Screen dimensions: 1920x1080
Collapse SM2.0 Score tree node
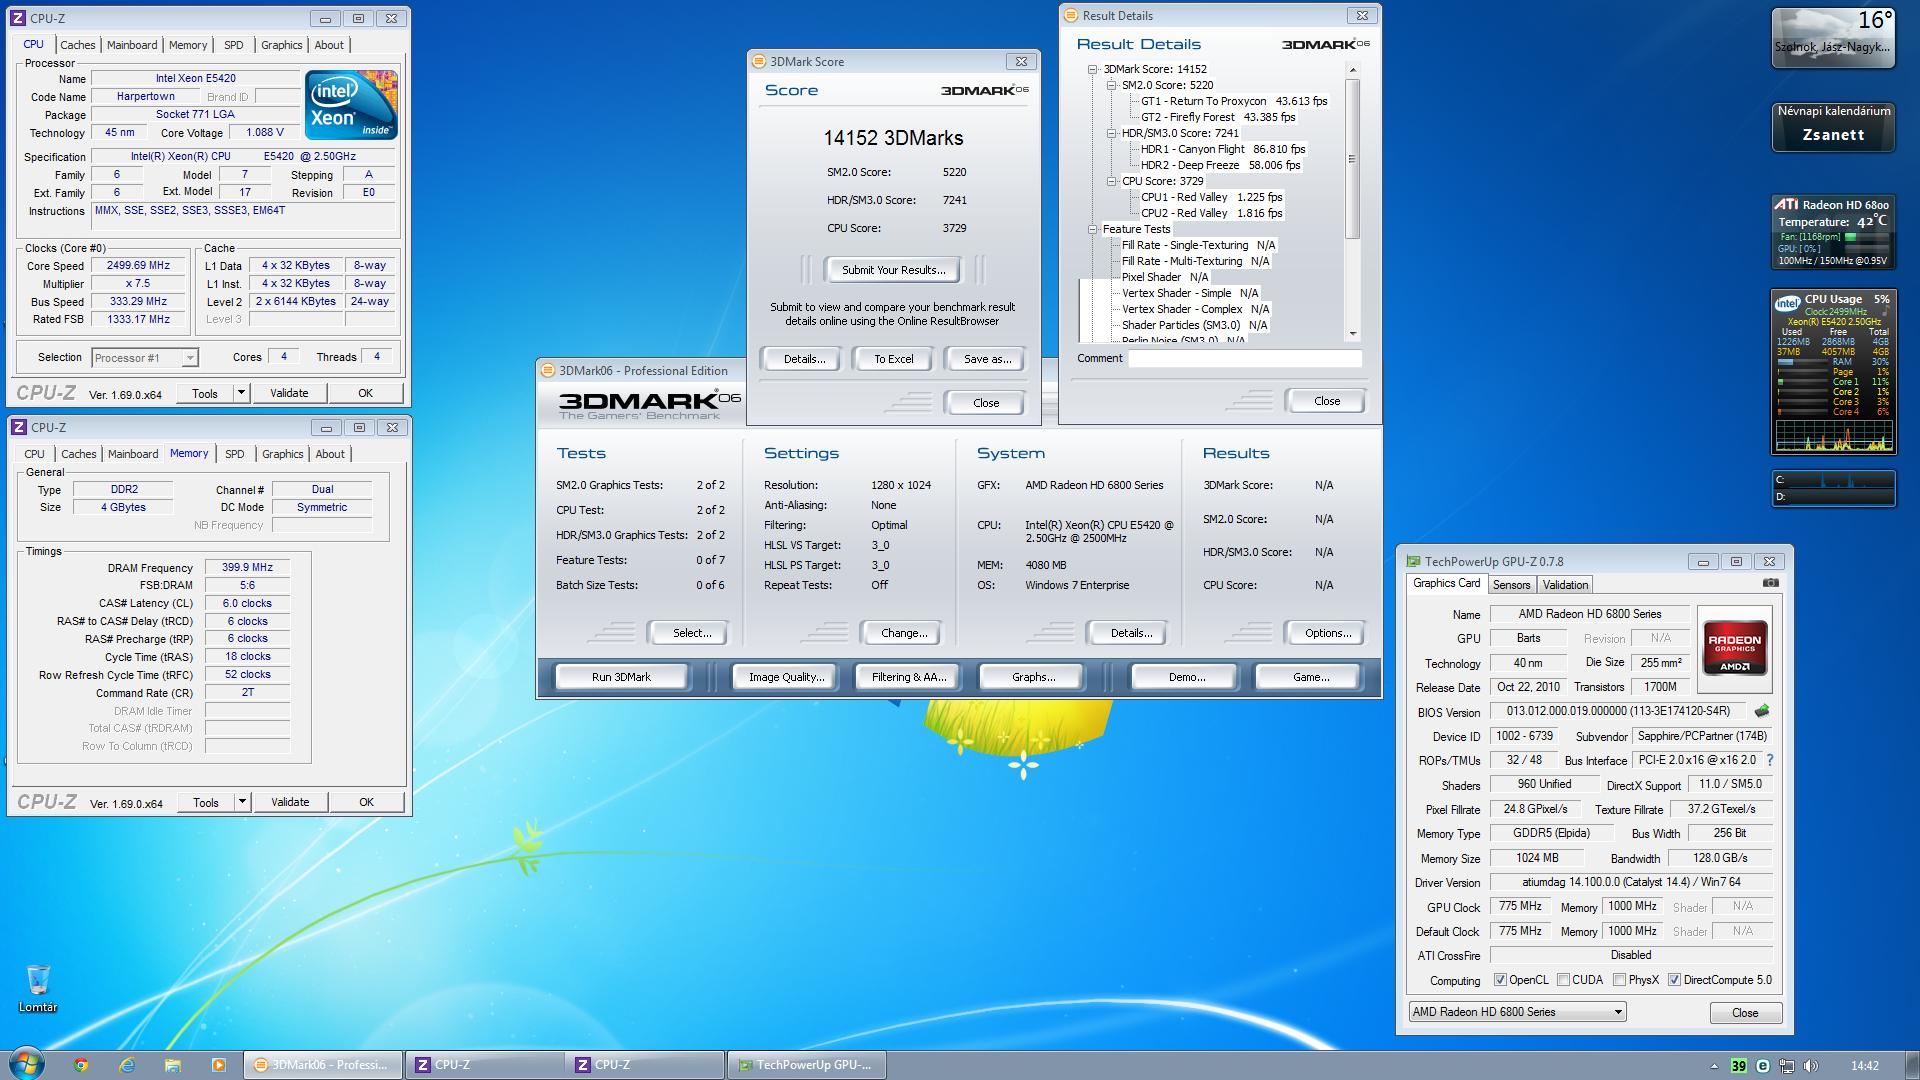coord(1112,85)
